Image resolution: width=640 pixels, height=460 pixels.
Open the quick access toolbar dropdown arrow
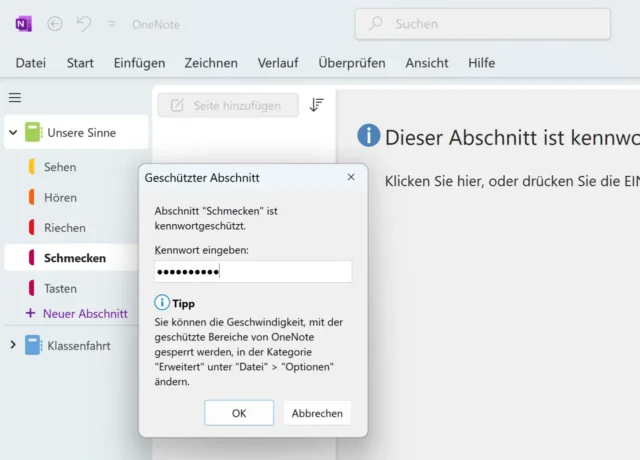112,24
